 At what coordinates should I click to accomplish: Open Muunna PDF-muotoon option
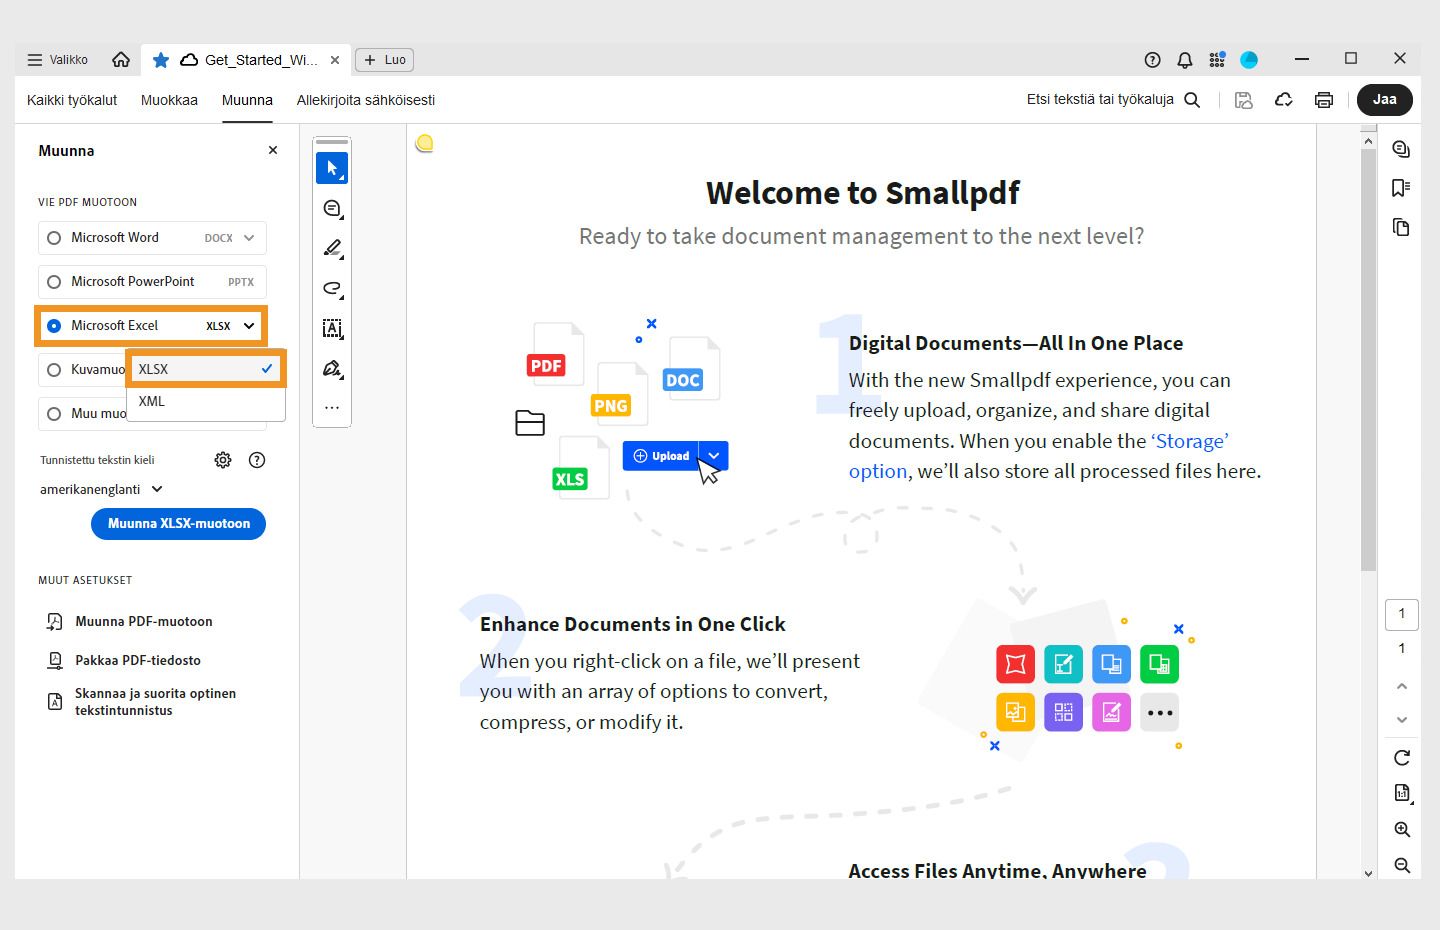pyautogui.click(x=129, y=622)
